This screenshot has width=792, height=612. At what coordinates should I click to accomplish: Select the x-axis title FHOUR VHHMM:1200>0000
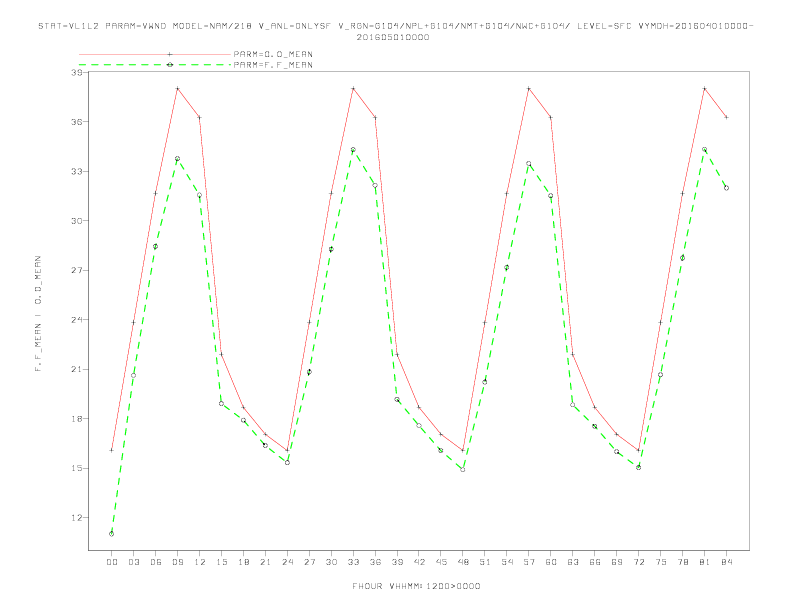(x=416, y=586)
